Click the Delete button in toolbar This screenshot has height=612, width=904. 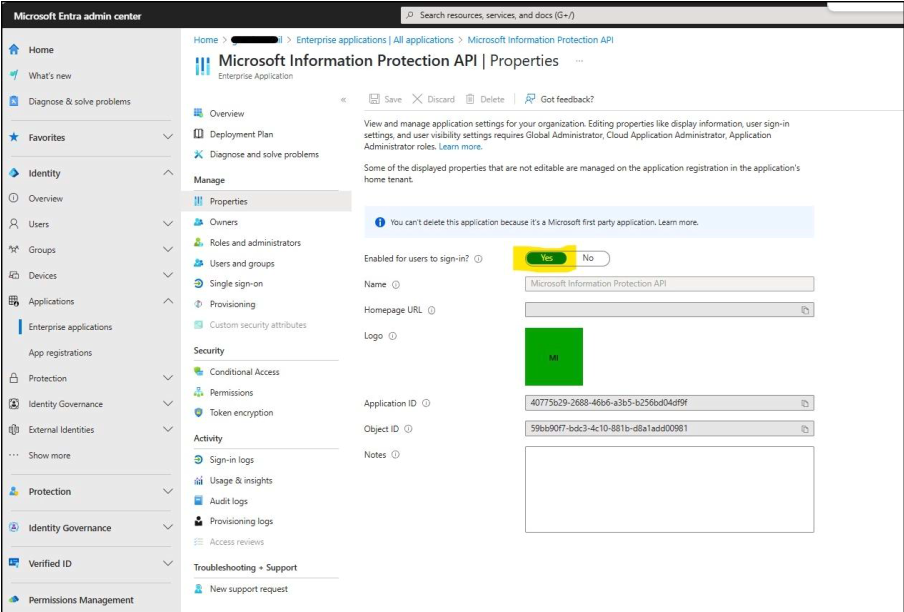pyautogui.click(x=484, y=99)
